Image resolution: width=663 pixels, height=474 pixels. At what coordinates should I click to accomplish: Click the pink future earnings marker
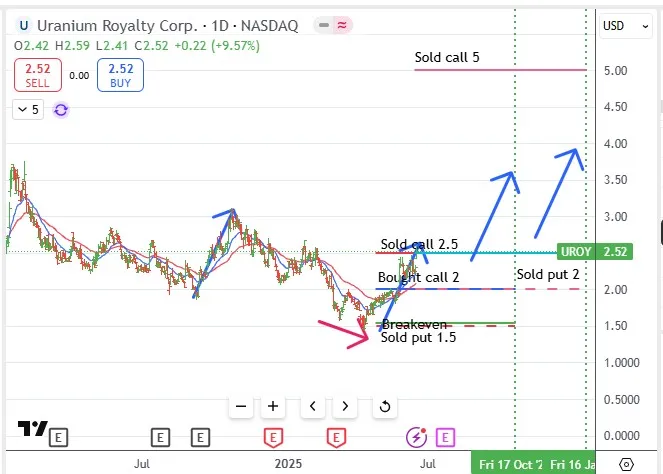tap(445, 438)
